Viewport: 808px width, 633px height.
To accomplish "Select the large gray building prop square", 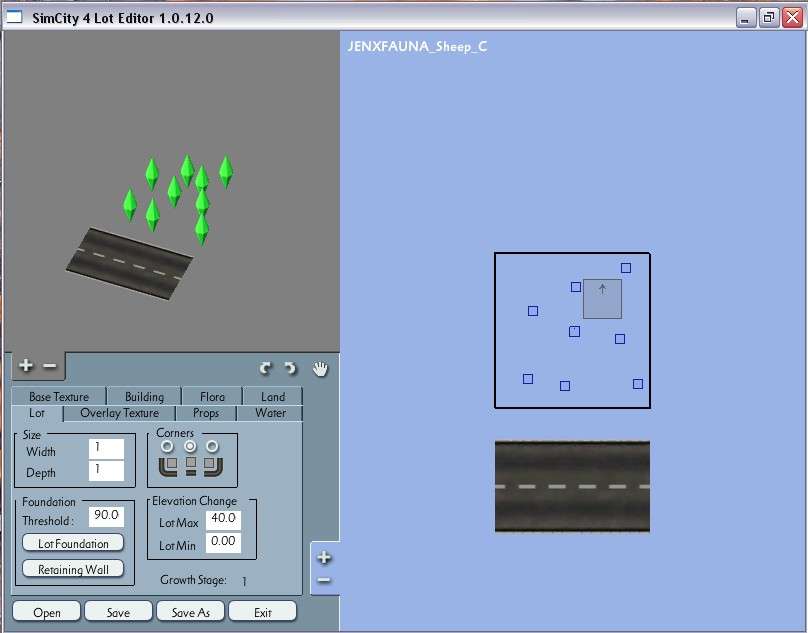I will click(x=602, y=299).
